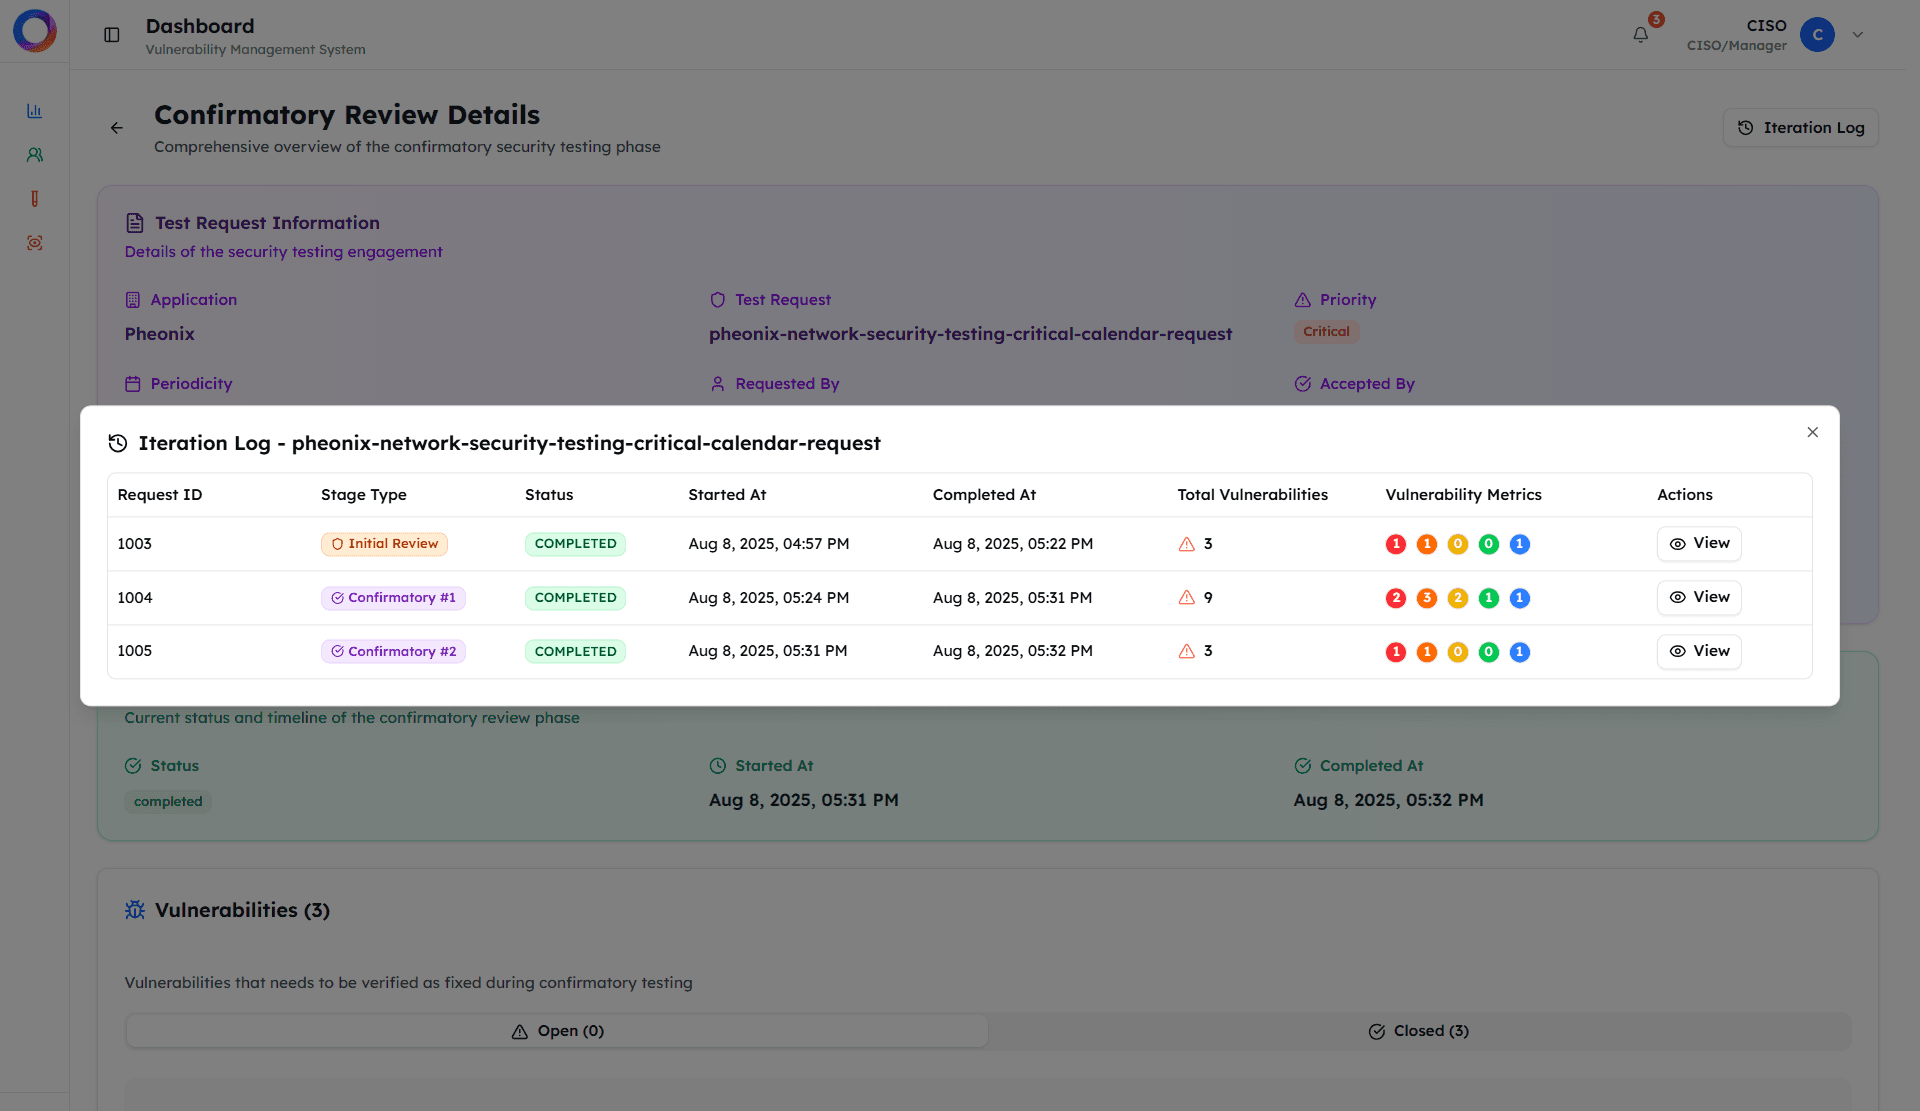This screenshot has width=1920, height=1111.
Task: Click Vulnerability Metrics column header
Action: pos(1463,495)
